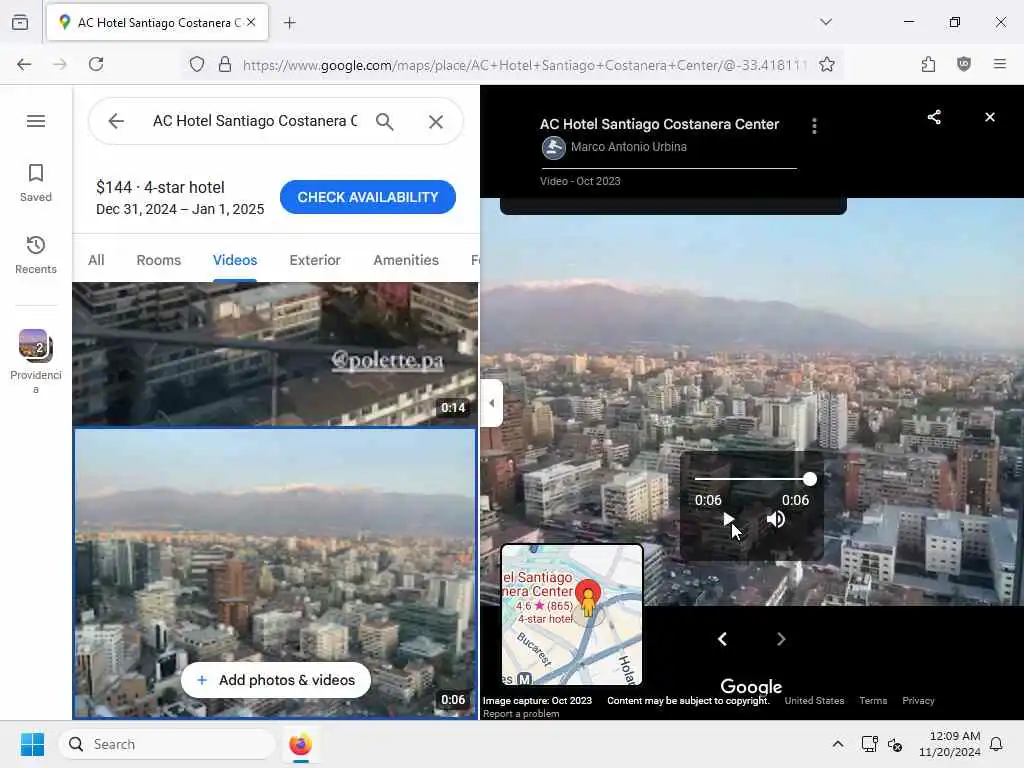Open contributor Marco Antonio Urbina's profile
This screenshot has height=768, width=1024.
click(628, 147)
